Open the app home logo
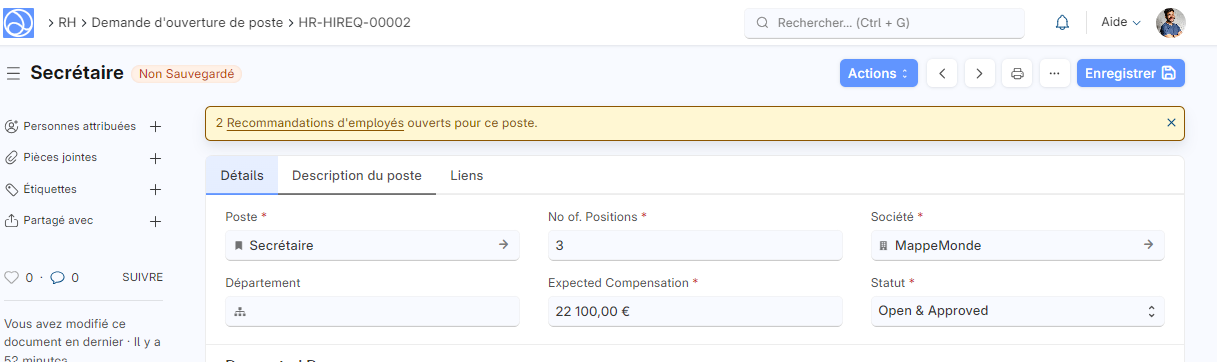This screenshot has width=1217, height=362. (19, 23)
